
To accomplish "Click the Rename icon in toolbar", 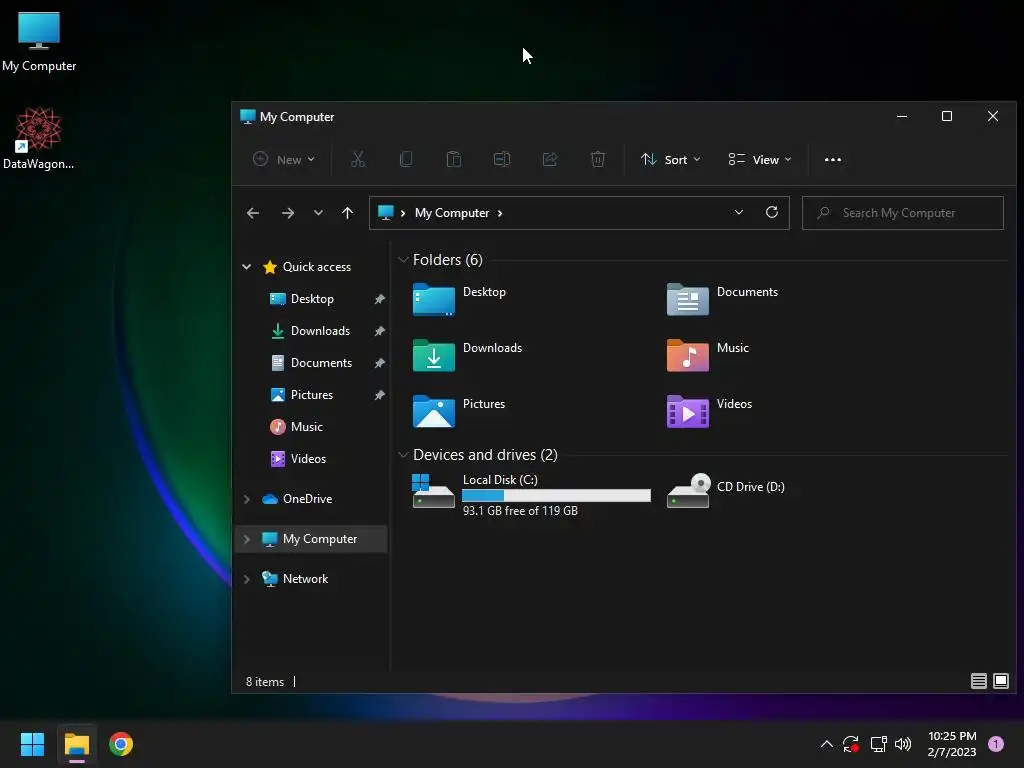I will coord(502,159).
